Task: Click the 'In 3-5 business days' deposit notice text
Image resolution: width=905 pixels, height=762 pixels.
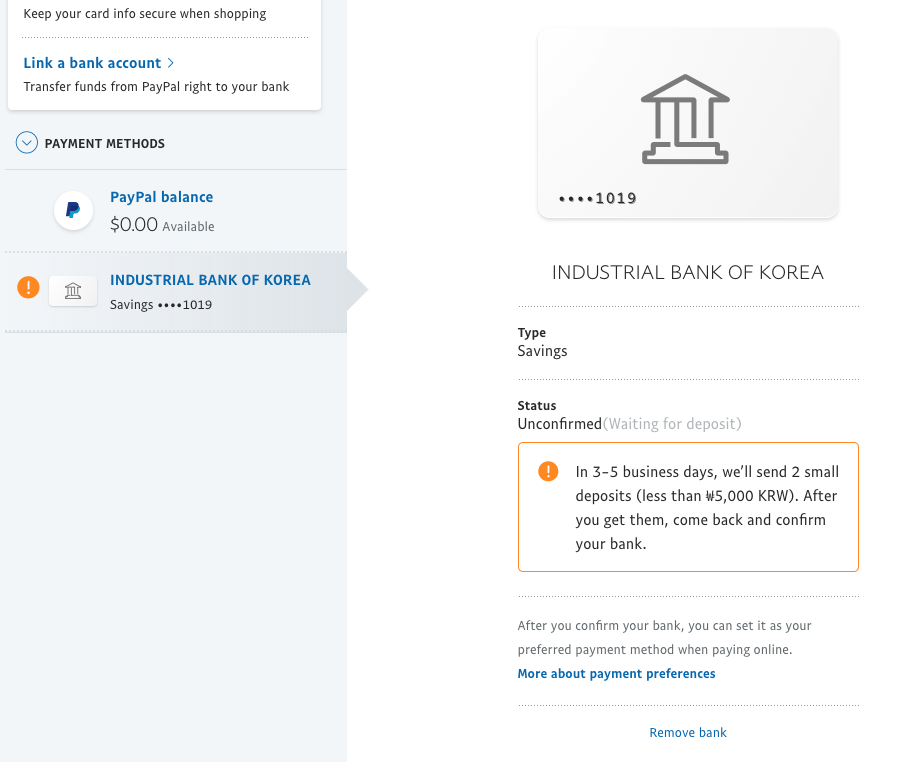Action: coord(707,507)
